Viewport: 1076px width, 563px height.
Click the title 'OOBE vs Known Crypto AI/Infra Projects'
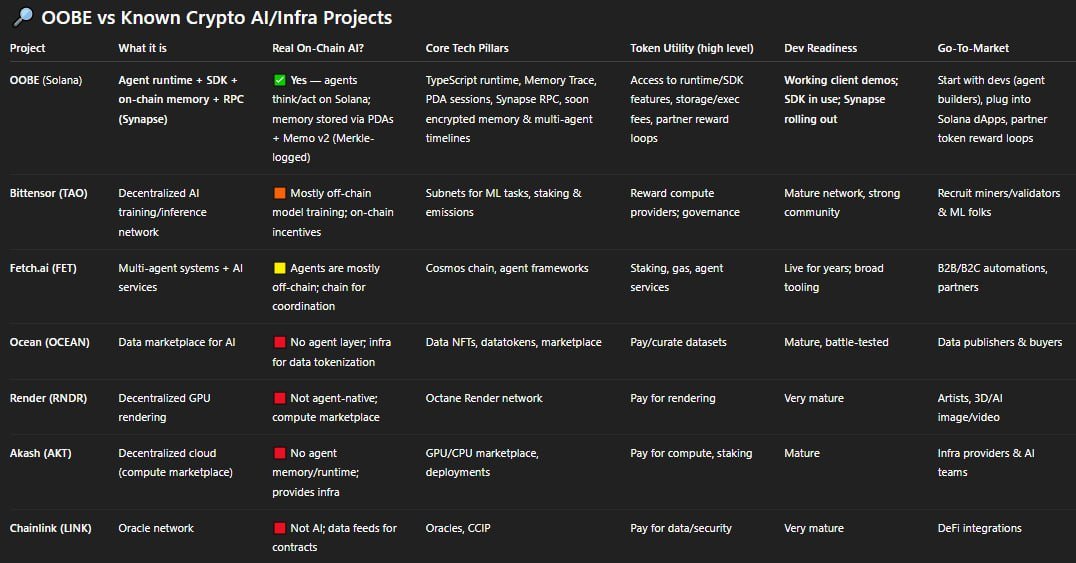click(x=216, y=18)
